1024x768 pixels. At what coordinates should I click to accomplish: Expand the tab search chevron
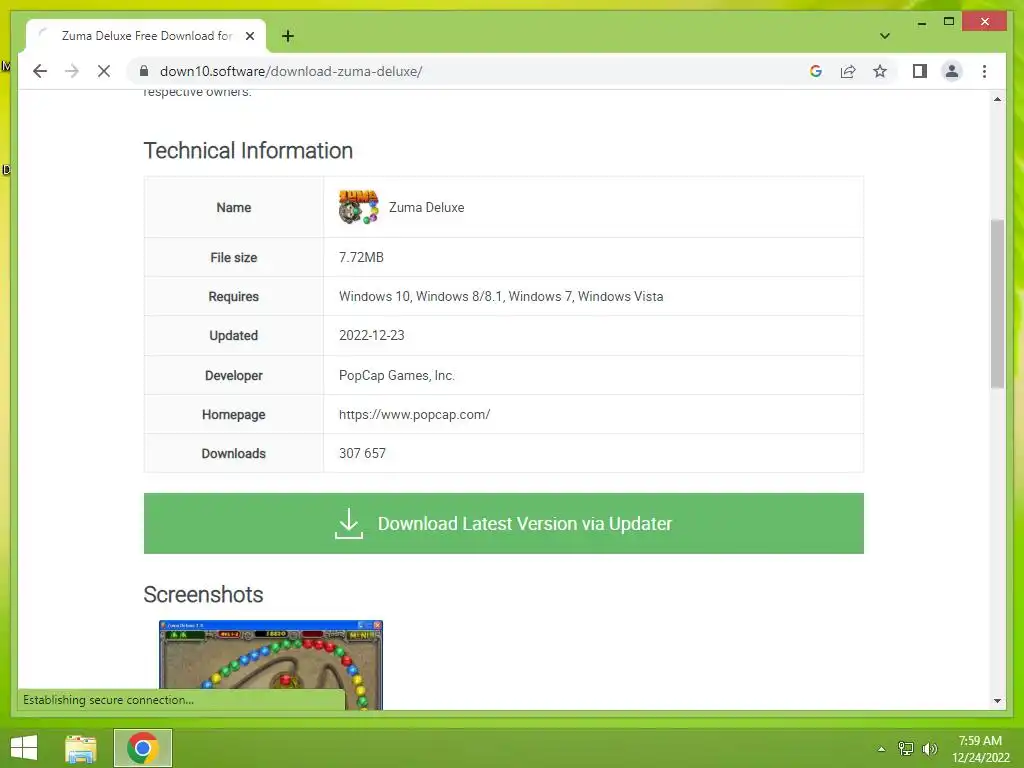[x=885, y=36]
